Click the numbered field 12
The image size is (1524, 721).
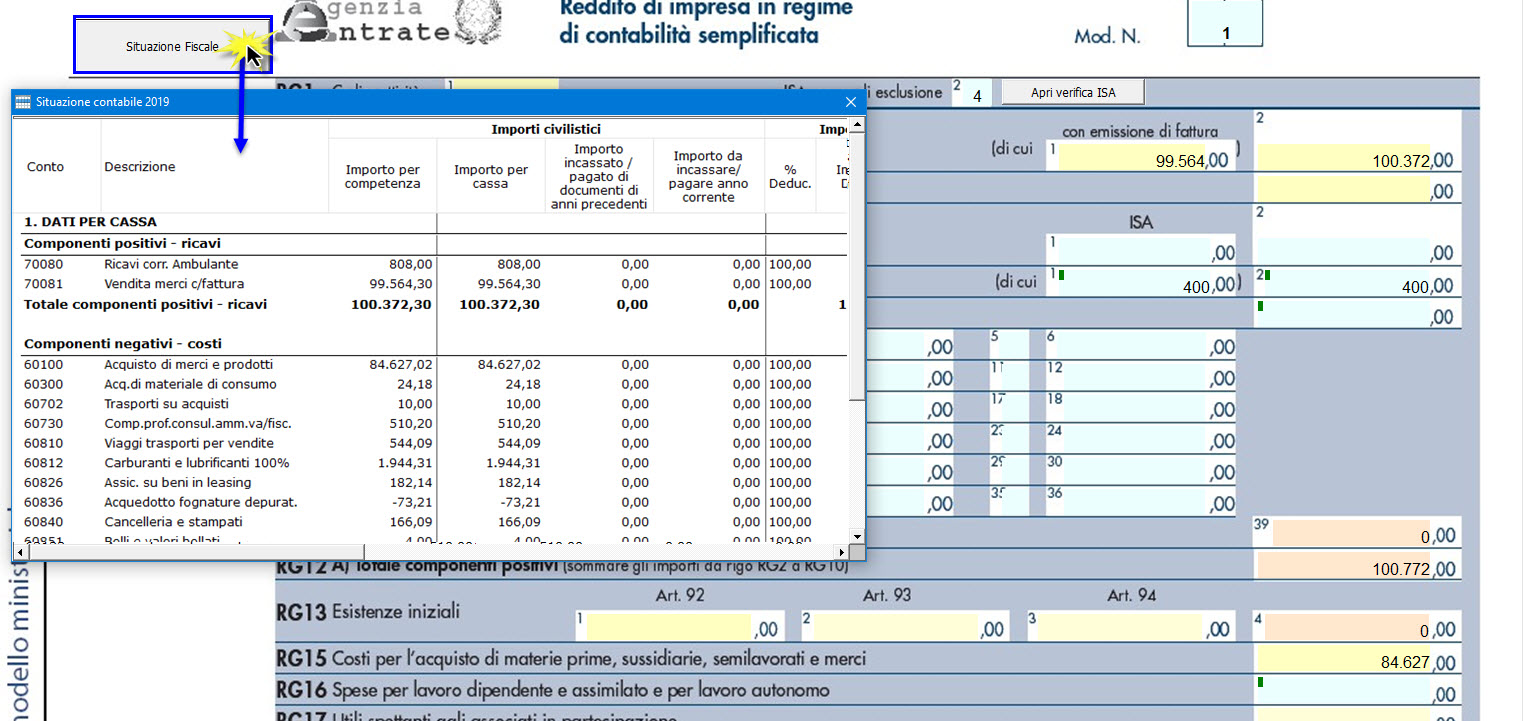1141,376
